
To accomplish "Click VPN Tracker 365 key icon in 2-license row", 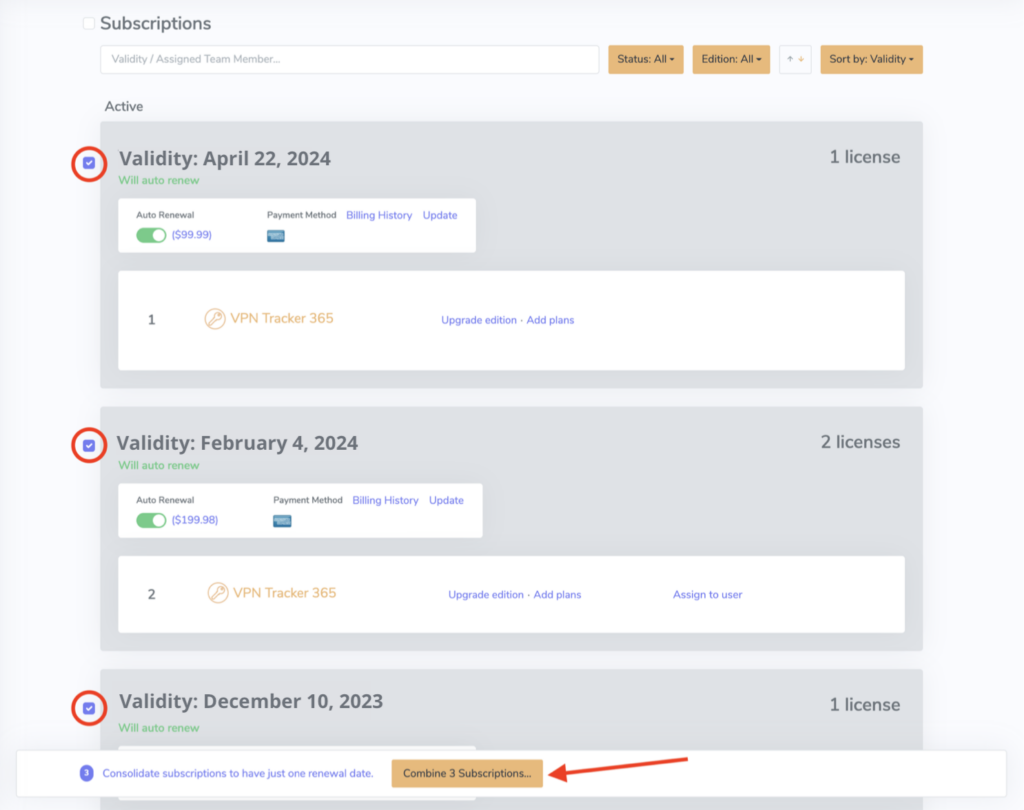I will point(217,593).
